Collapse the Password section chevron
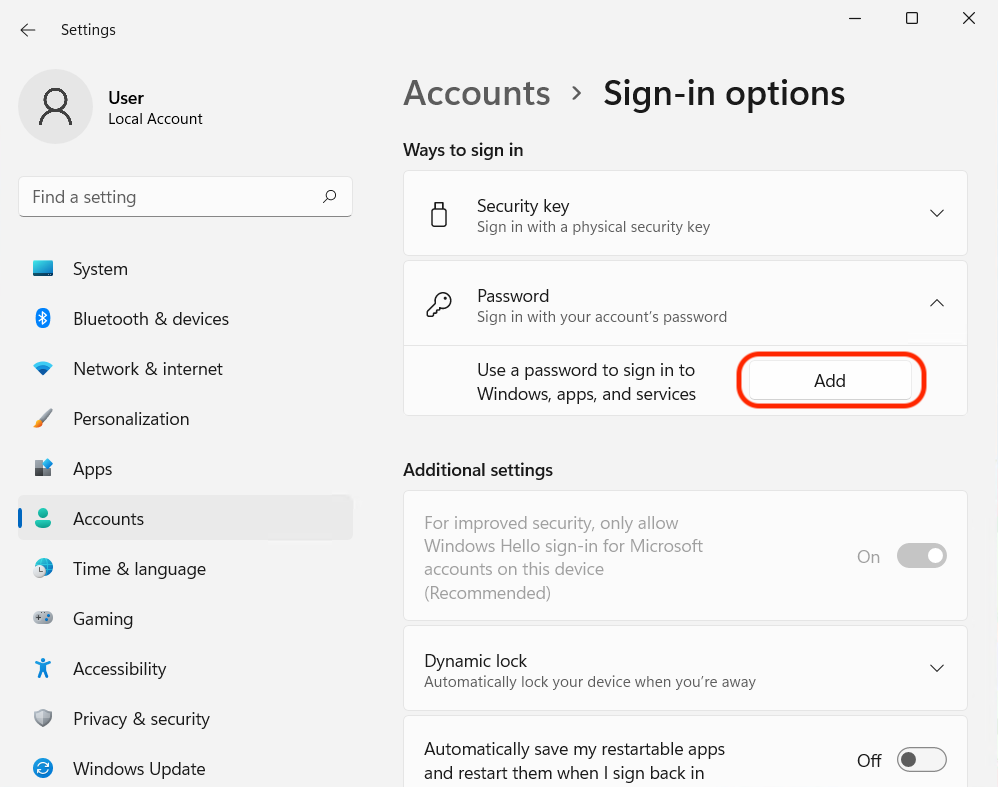The width and height of the screenshot is (998, 787). tap(937, 303)
